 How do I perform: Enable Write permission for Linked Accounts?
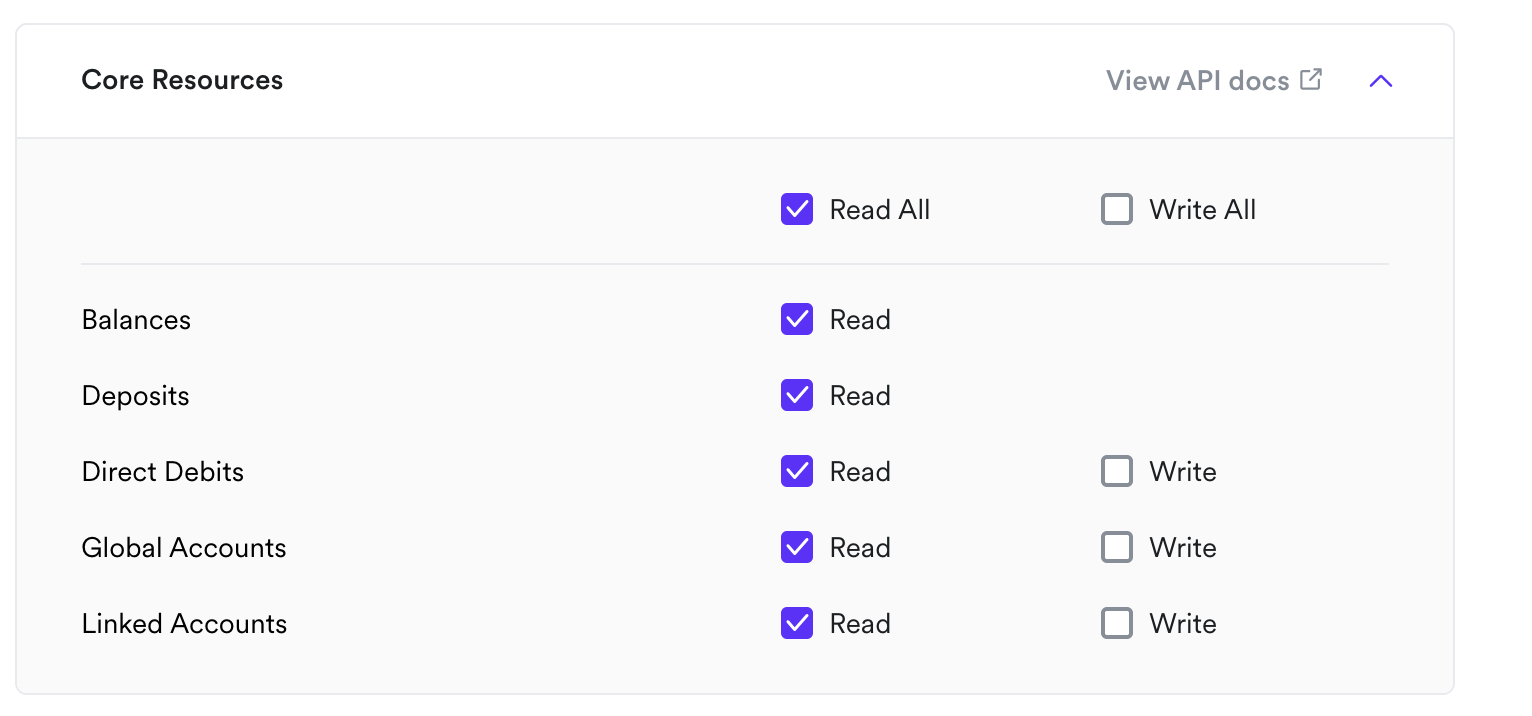pyautogui.click(x=1117, y=624)
